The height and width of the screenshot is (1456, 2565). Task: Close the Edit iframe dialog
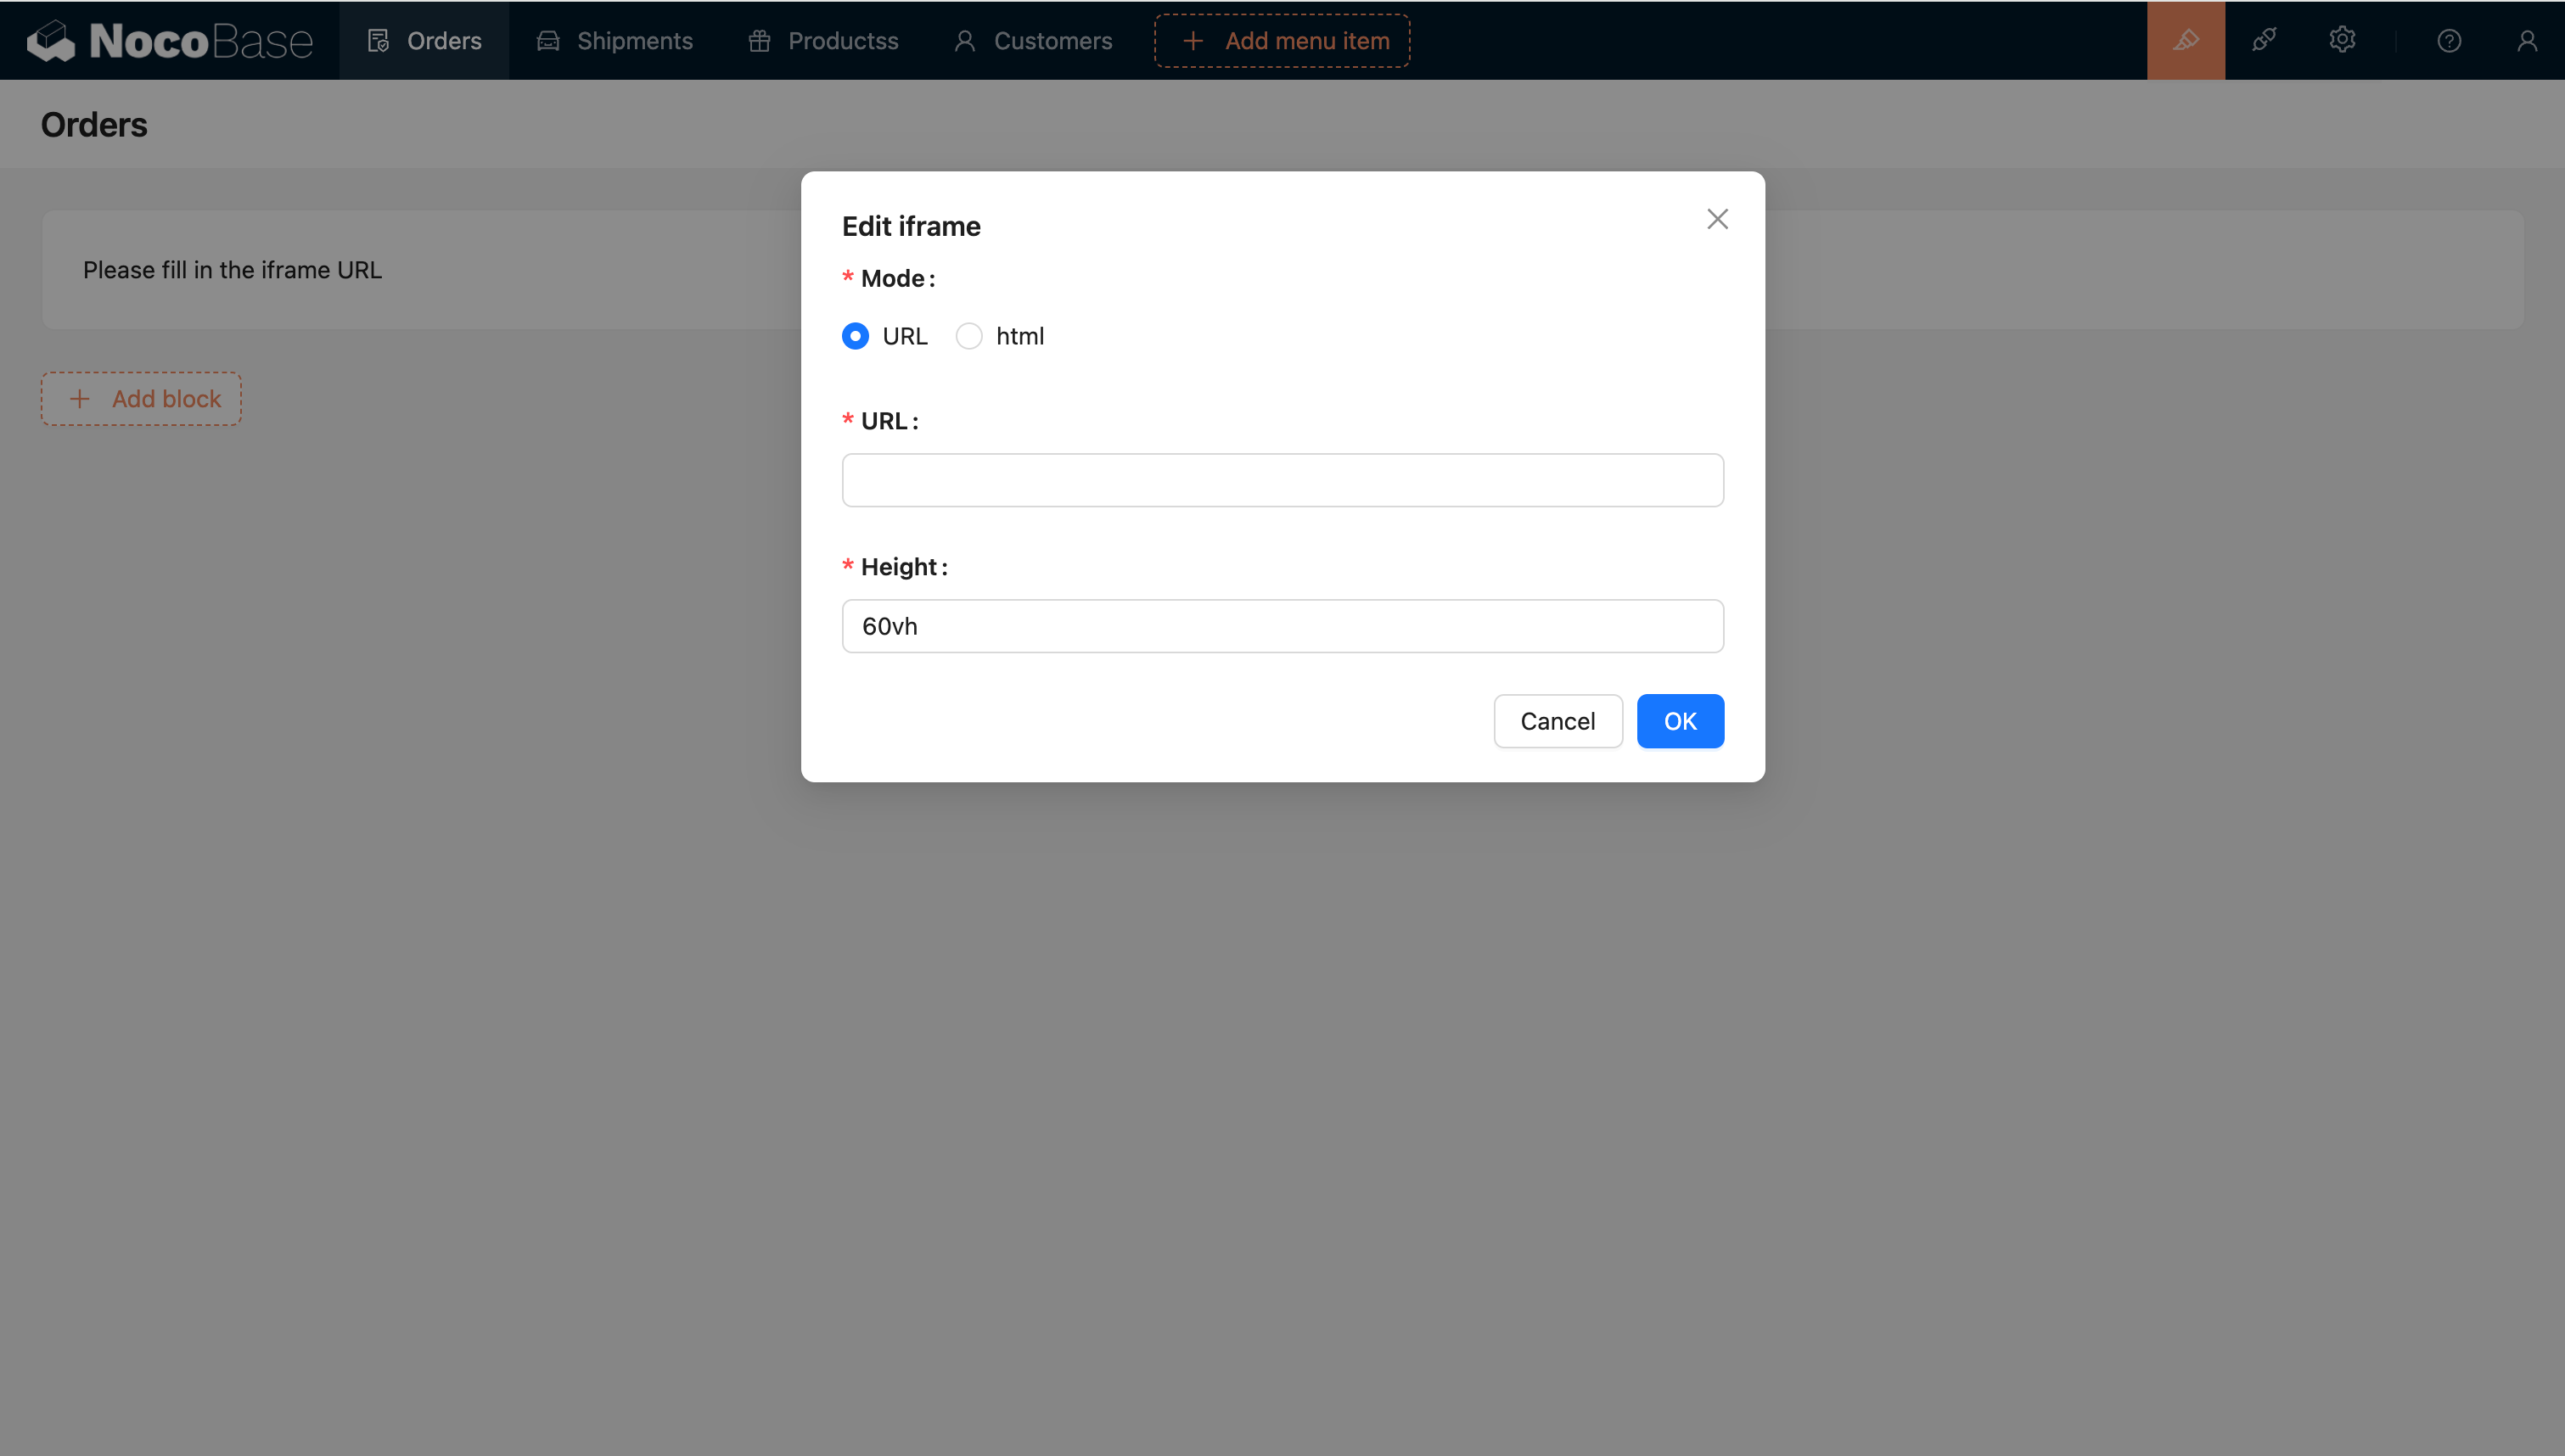(x=1717, y=219)
